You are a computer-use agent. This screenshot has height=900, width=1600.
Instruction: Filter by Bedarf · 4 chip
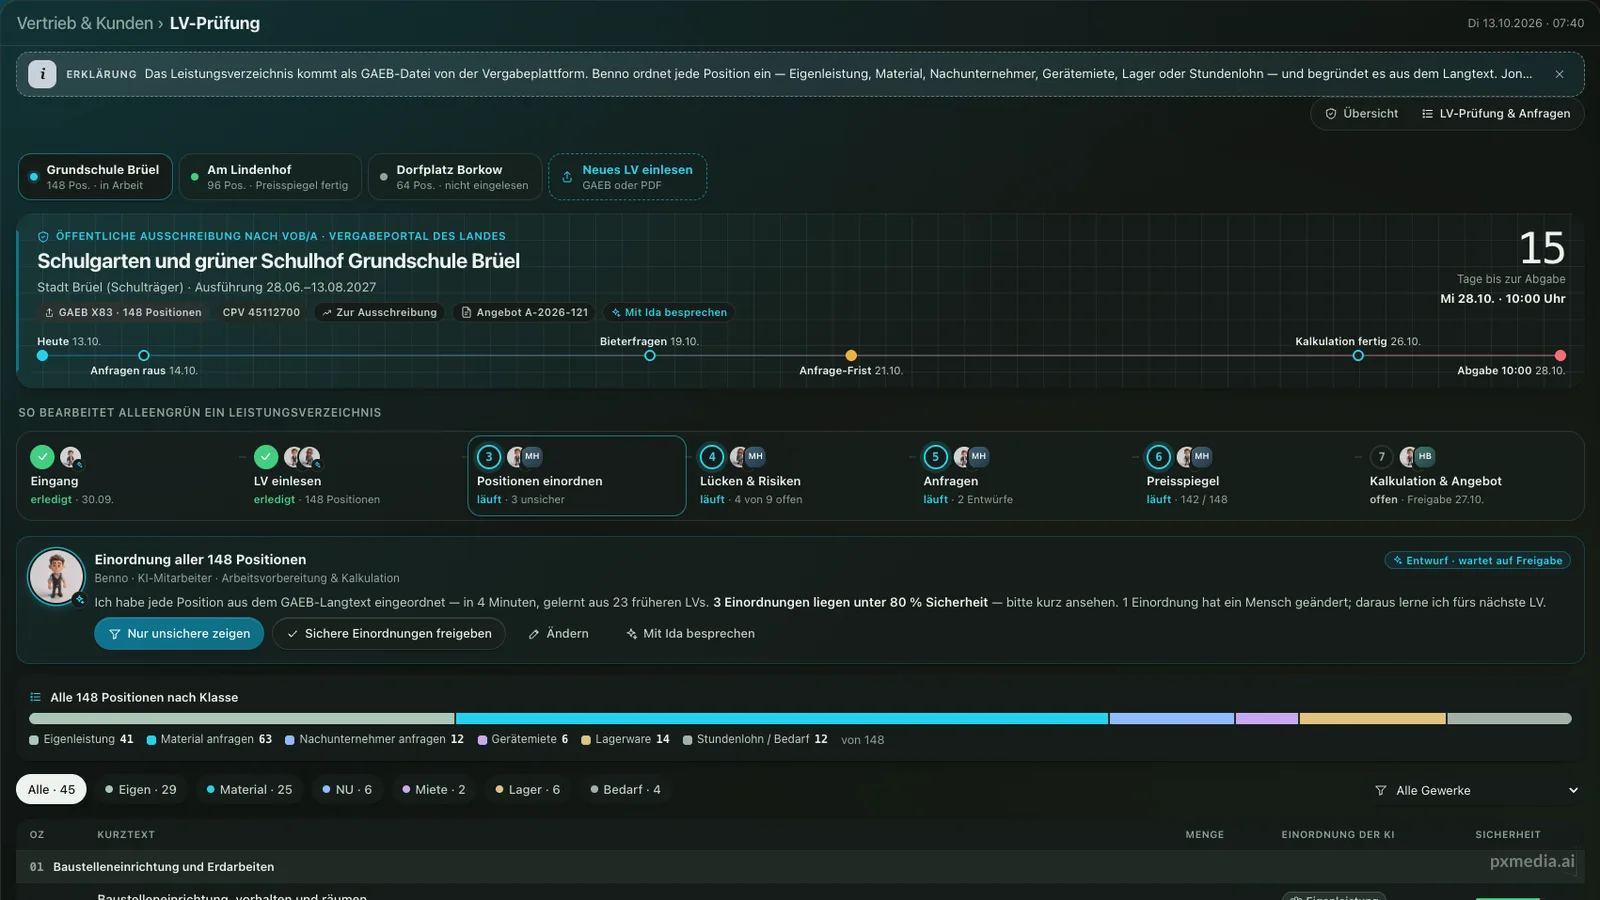tap(626, 790)
